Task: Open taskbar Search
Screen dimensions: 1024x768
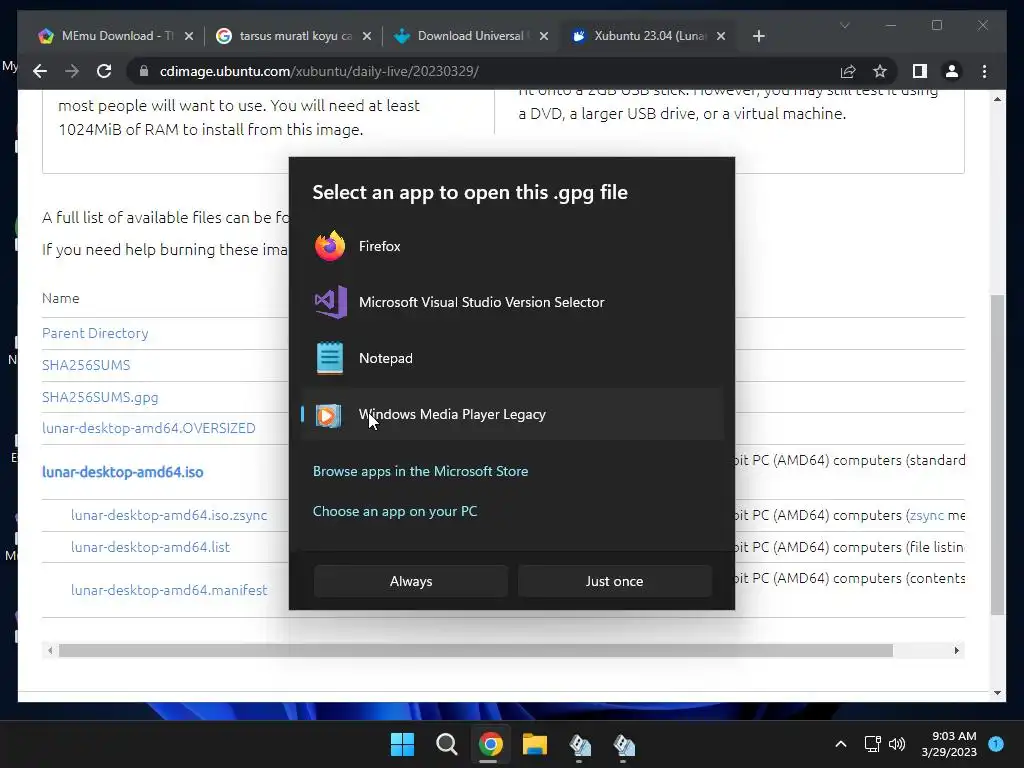Action: point(447,744)
